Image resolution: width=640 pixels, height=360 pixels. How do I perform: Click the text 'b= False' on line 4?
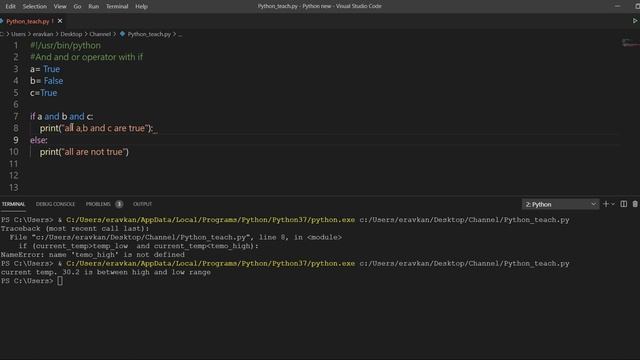tap(47, 81)
